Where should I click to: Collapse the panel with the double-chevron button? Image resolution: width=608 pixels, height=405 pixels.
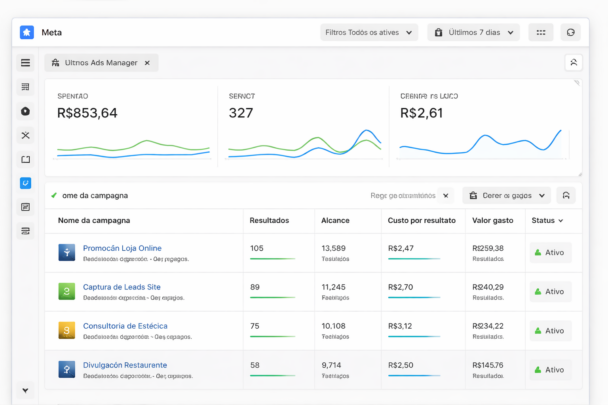tap(573, 63)
